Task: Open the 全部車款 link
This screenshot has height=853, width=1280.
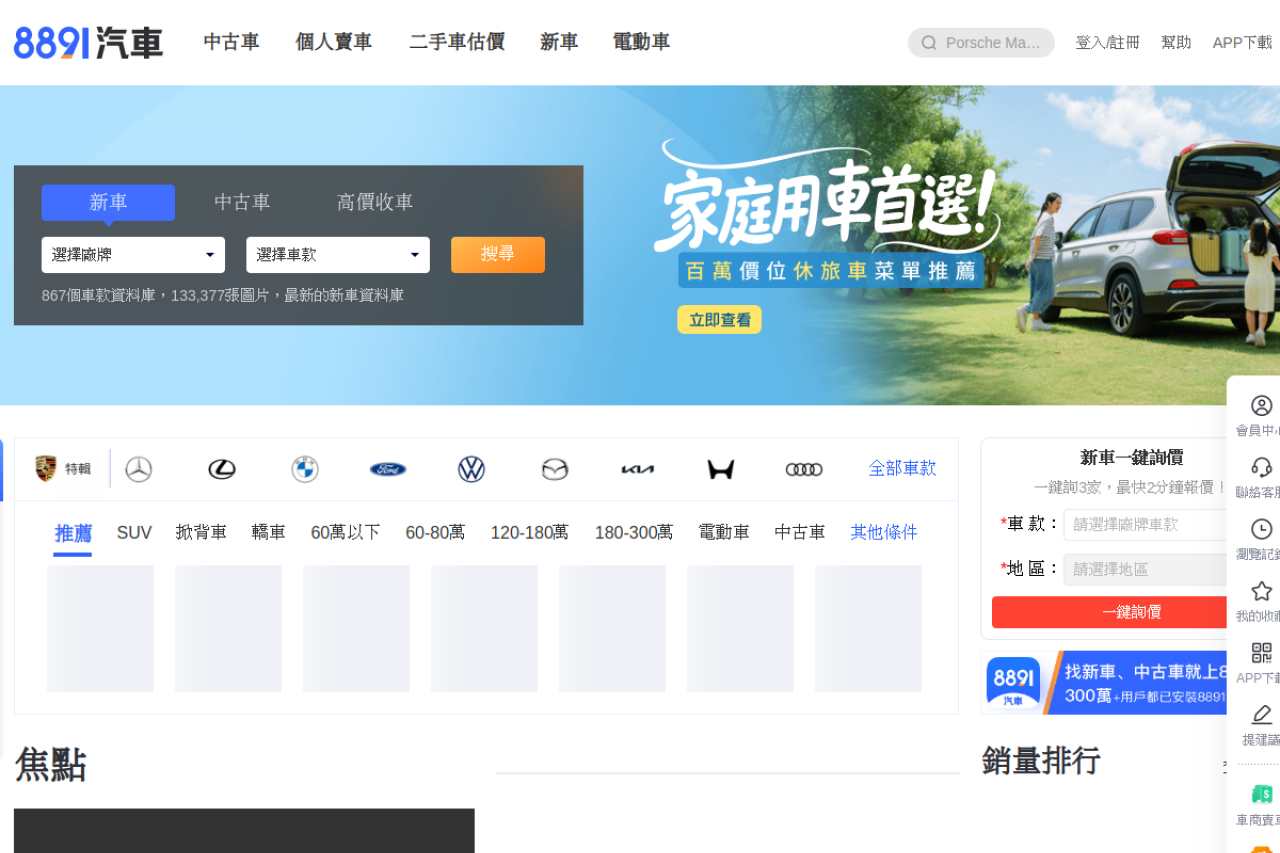Action: (902, 469)
